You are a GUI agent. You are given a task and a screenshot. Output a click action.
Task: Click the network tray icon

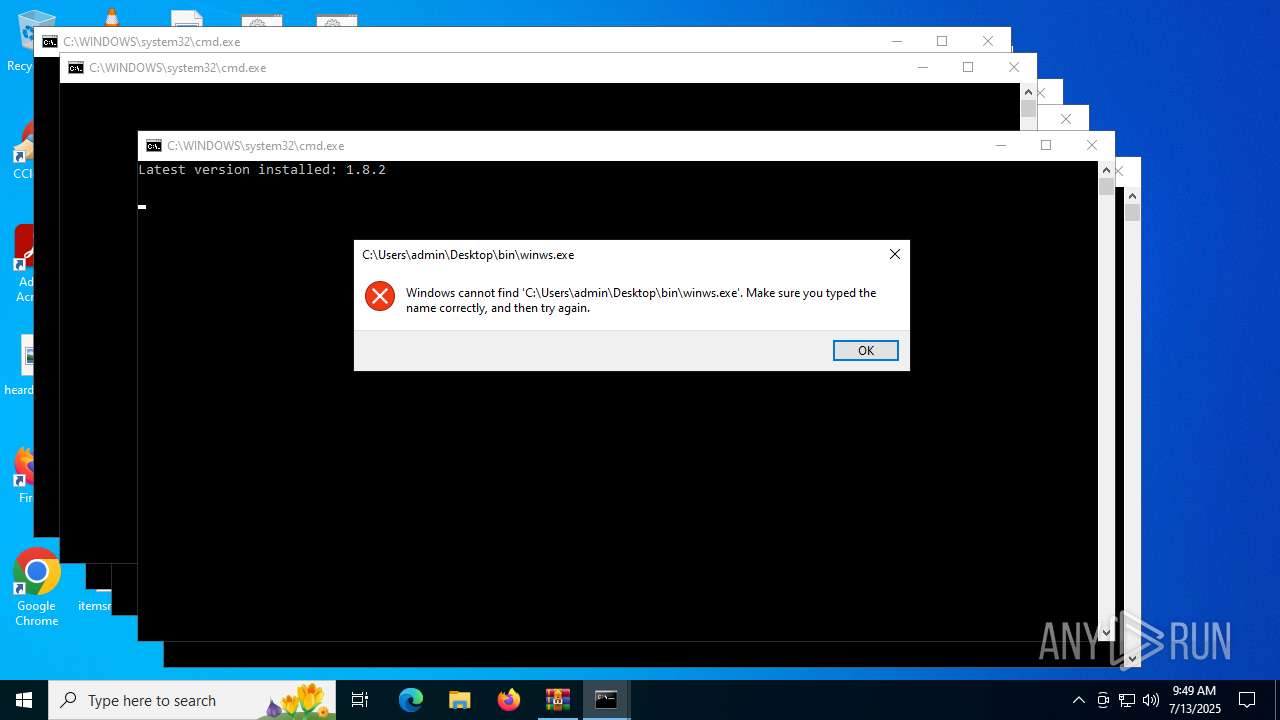(x=1127, y=700)
